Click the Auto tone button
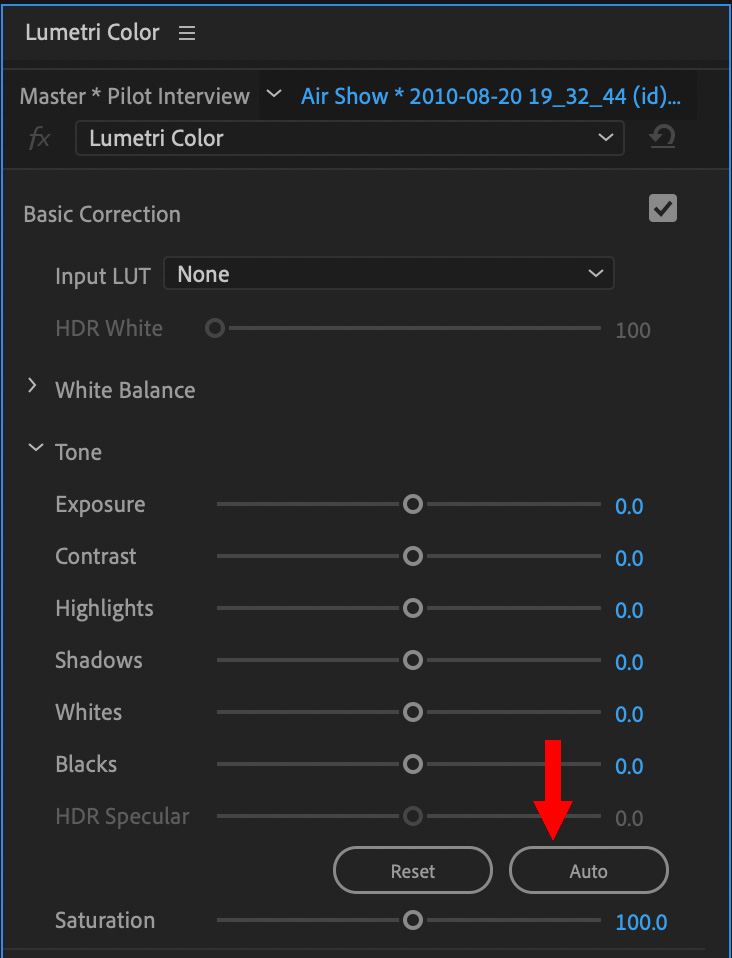Image resolution: width=732 pixels, height=958 pixels. click(588, 870)
